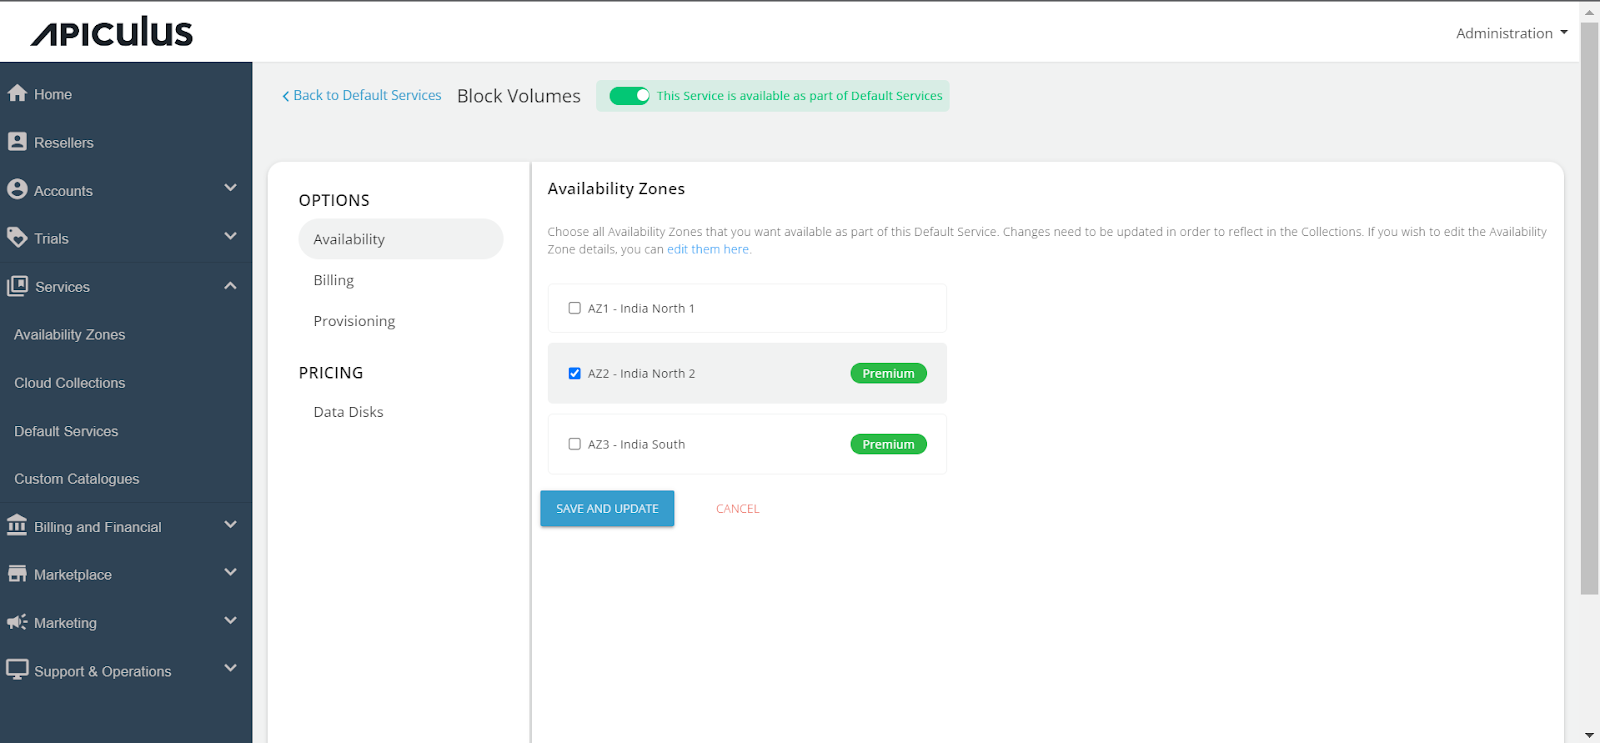The height and width of the screenshot is (743, 1600).
Task: Click the Home house icon in sidebar
Action: click(x=17, y=93)
